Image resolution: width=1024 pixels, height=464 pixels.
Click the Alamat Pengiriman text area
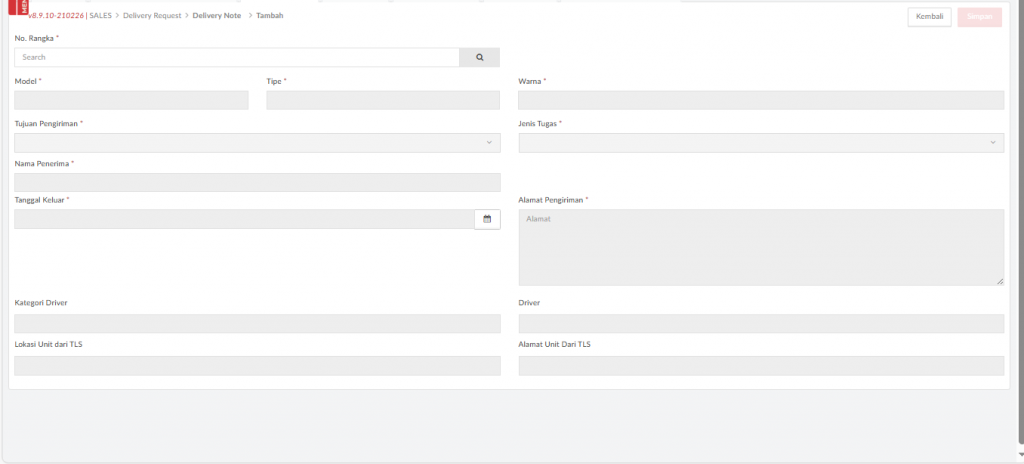click(x=761, y=247)
